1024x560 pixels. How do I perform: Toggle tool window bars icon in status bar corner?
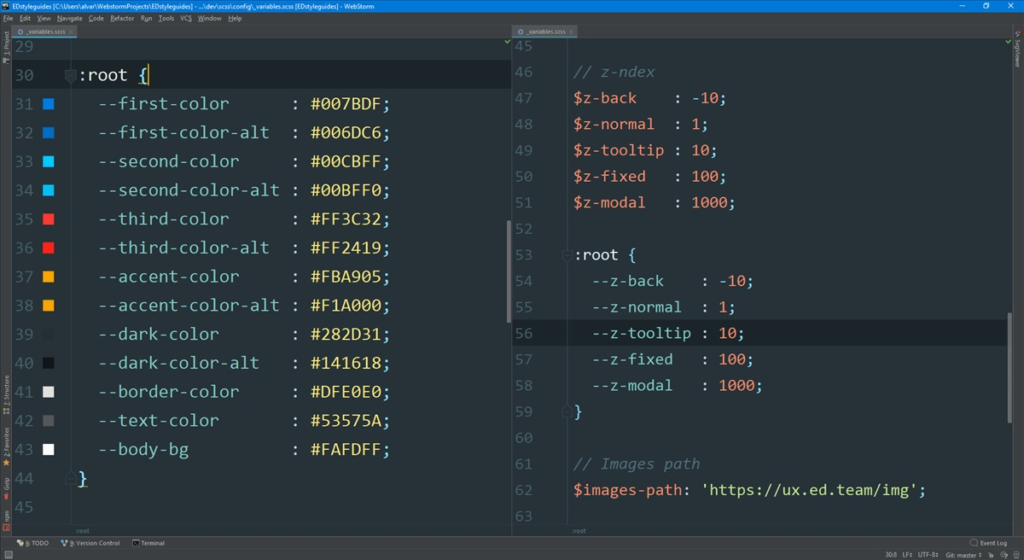(6, 554)
